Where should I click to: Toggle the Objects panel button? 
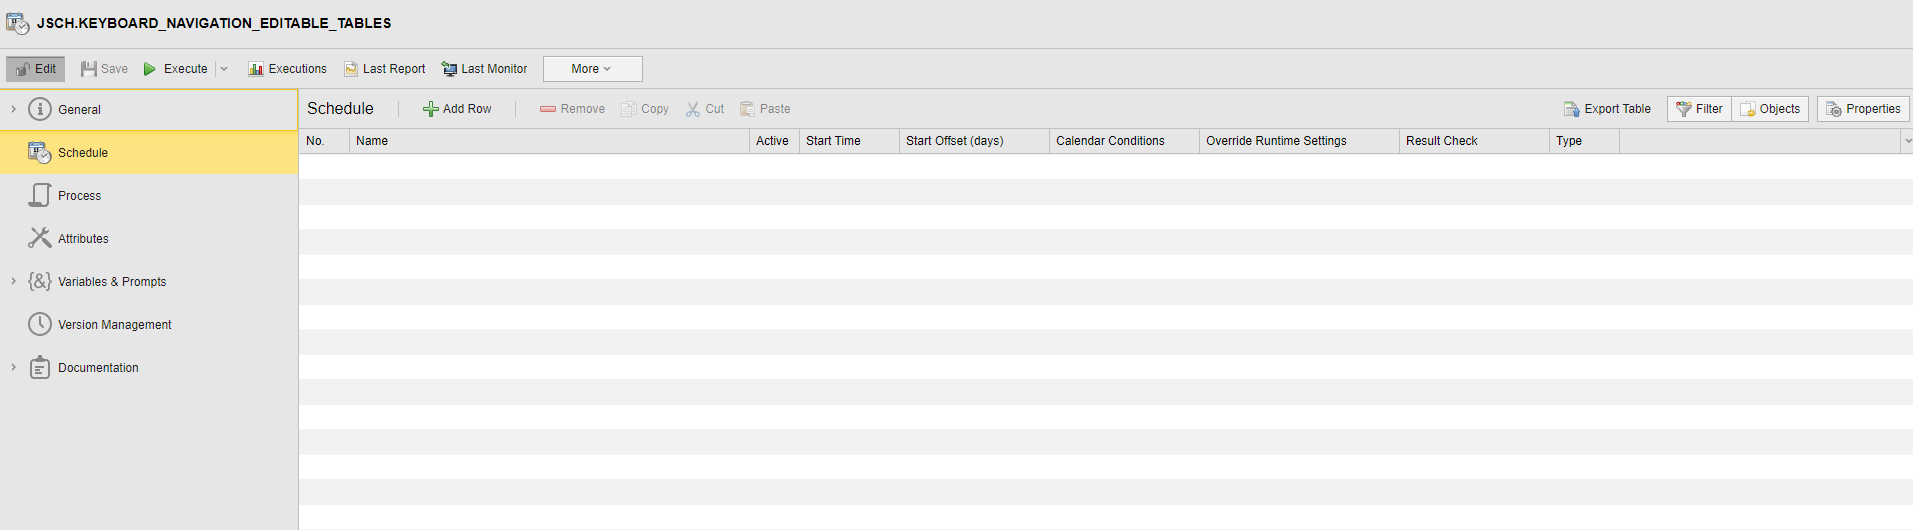tap(1770, 109)
